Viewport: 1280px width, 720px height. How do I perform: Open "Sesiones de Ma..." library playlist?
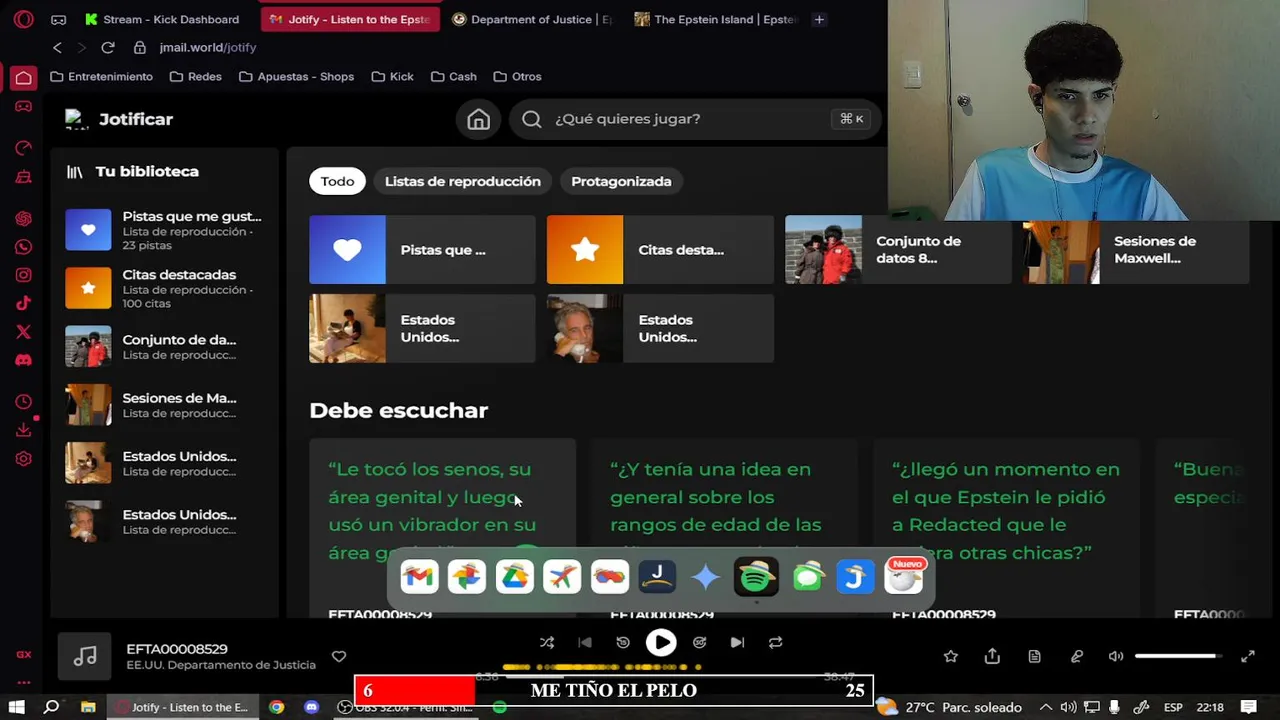tap(164, 405)
